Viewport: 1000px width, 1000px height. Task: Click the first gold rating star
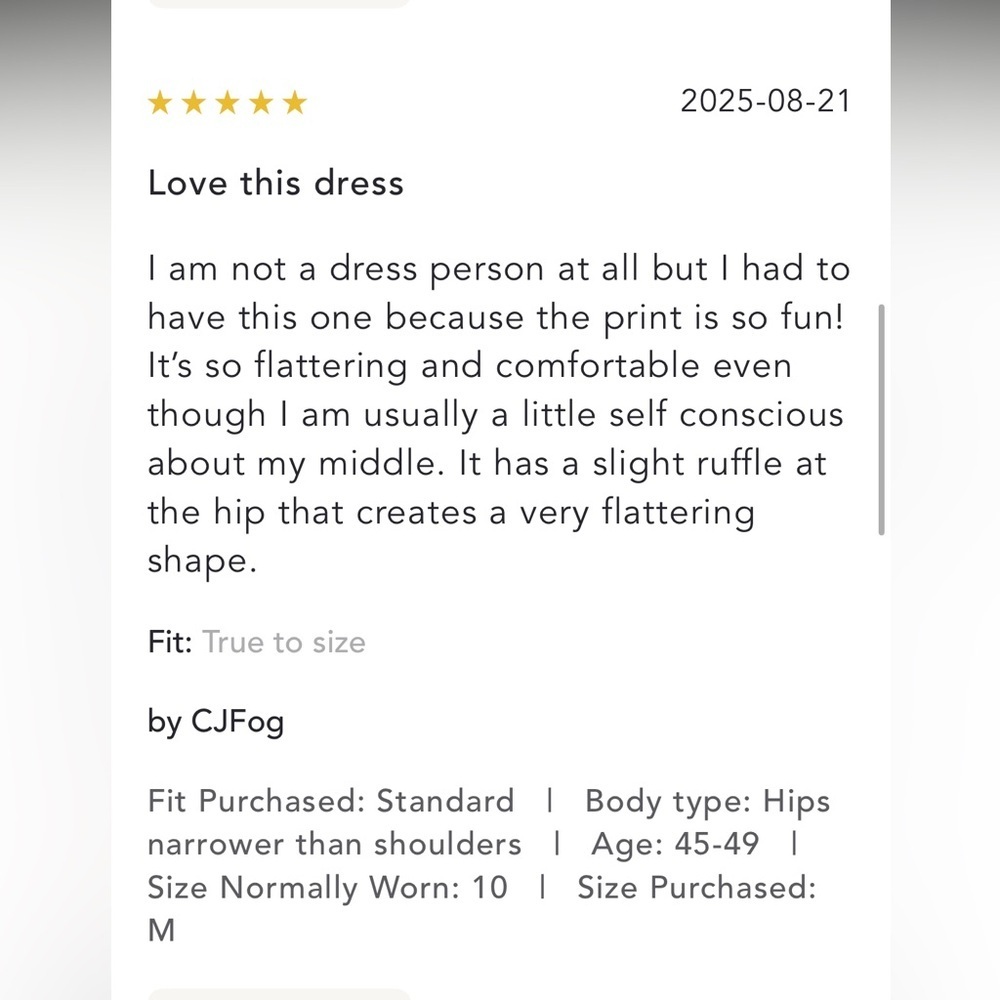coord(159,102)
